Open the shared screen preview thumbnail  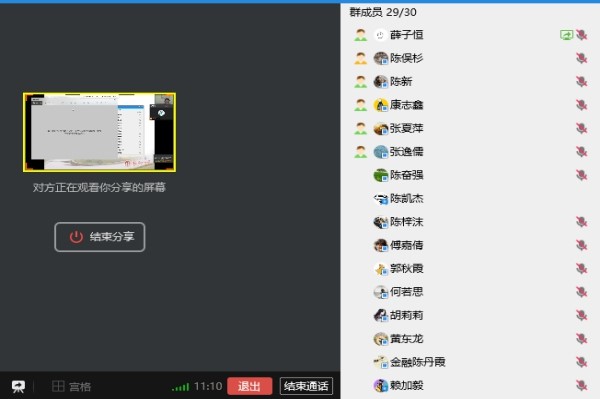click(x=99, y=132)
